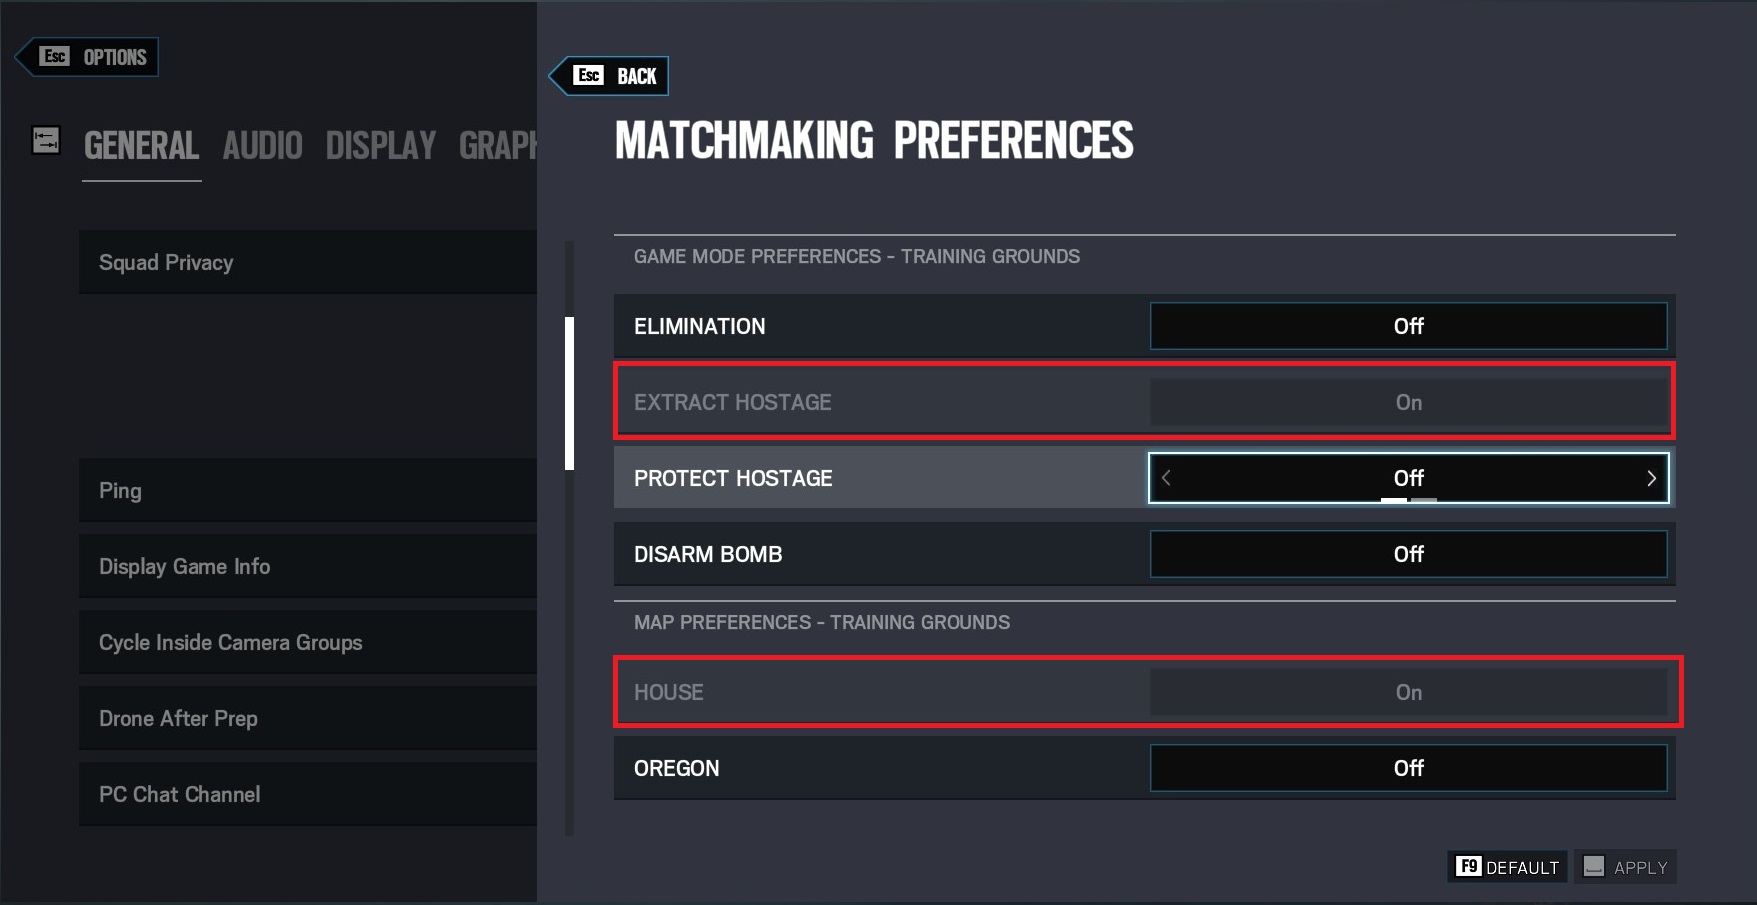Open the General tab
This screenshot has width=1757, height=905.
point(141,146)
